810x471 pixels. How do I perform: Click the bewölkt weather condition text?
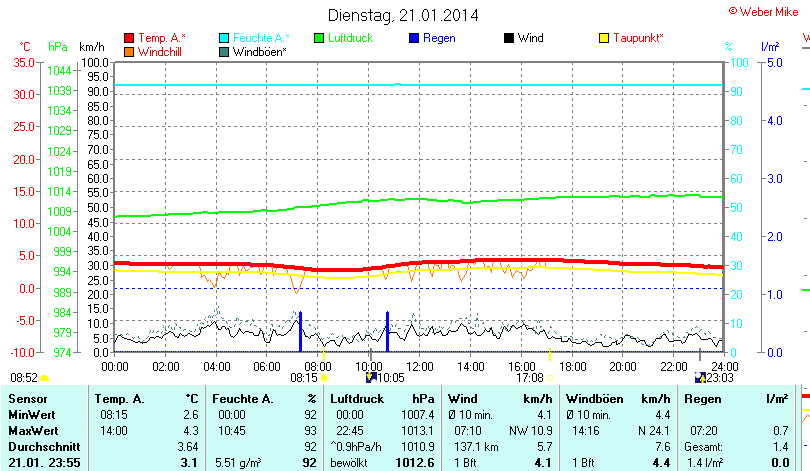[x=349, y=463]
